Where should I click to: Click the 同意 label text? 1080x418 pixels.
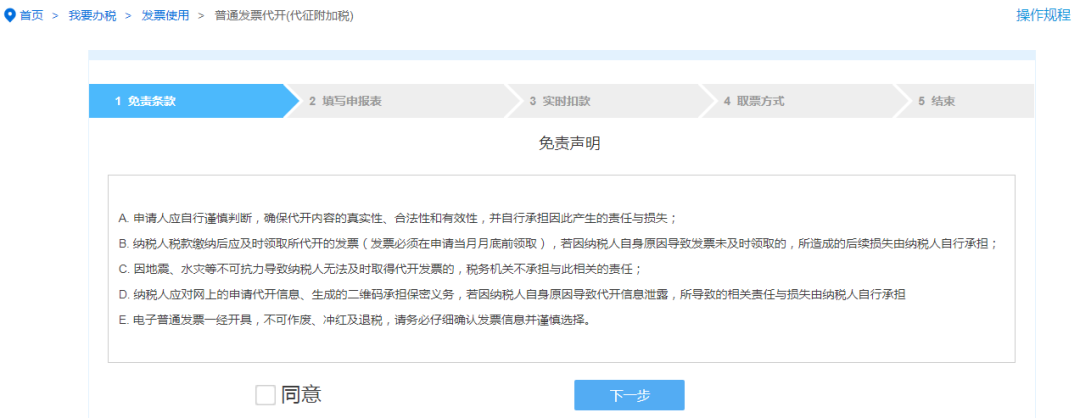pos(301,395)
